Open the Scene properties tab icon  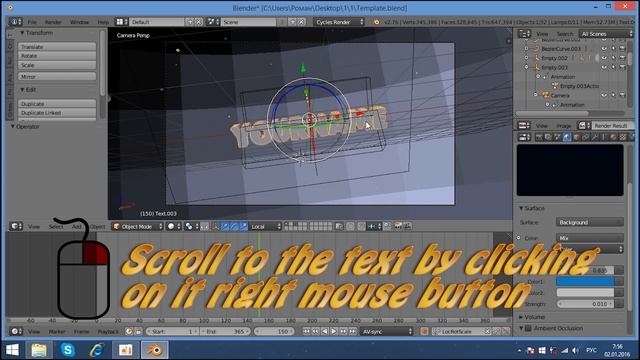(558, 138)
